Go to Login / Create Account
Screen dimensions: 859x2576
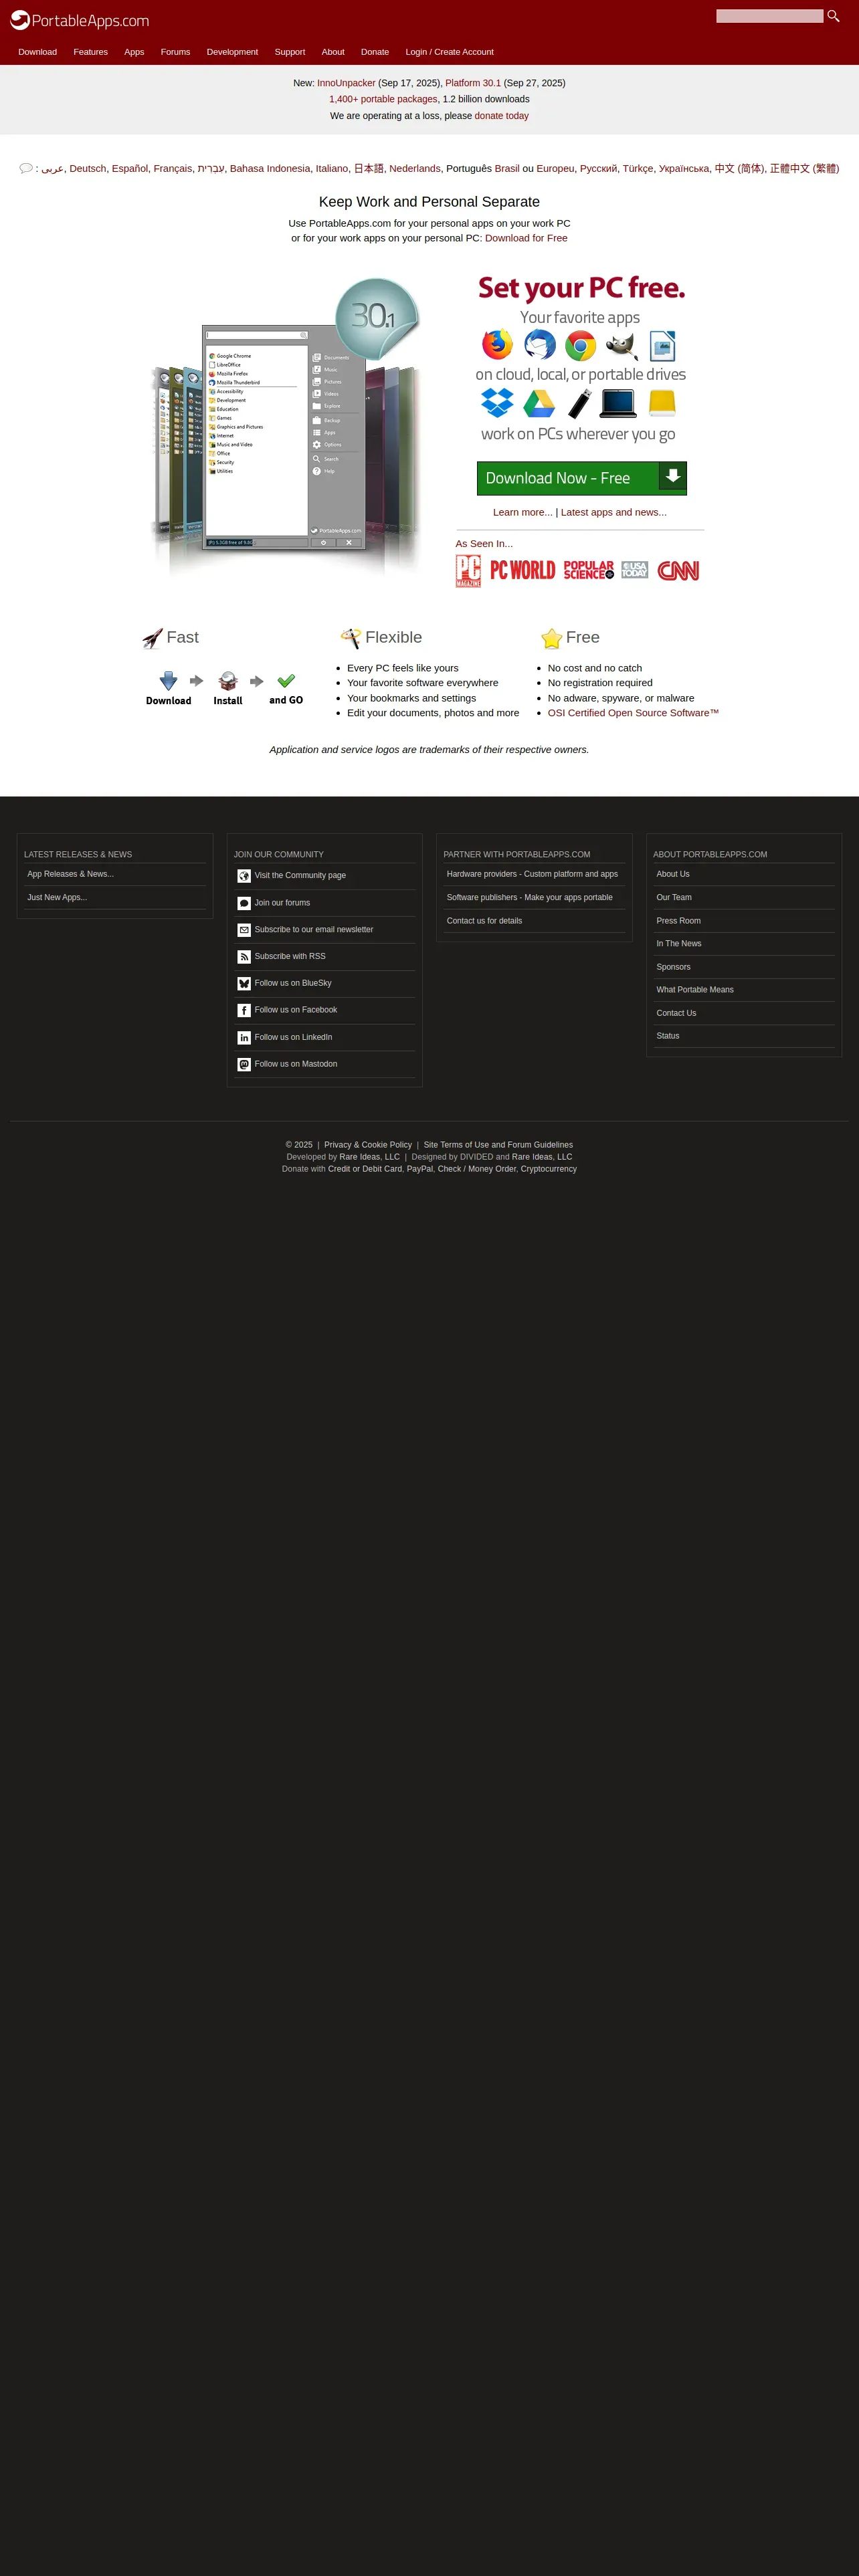449,52
